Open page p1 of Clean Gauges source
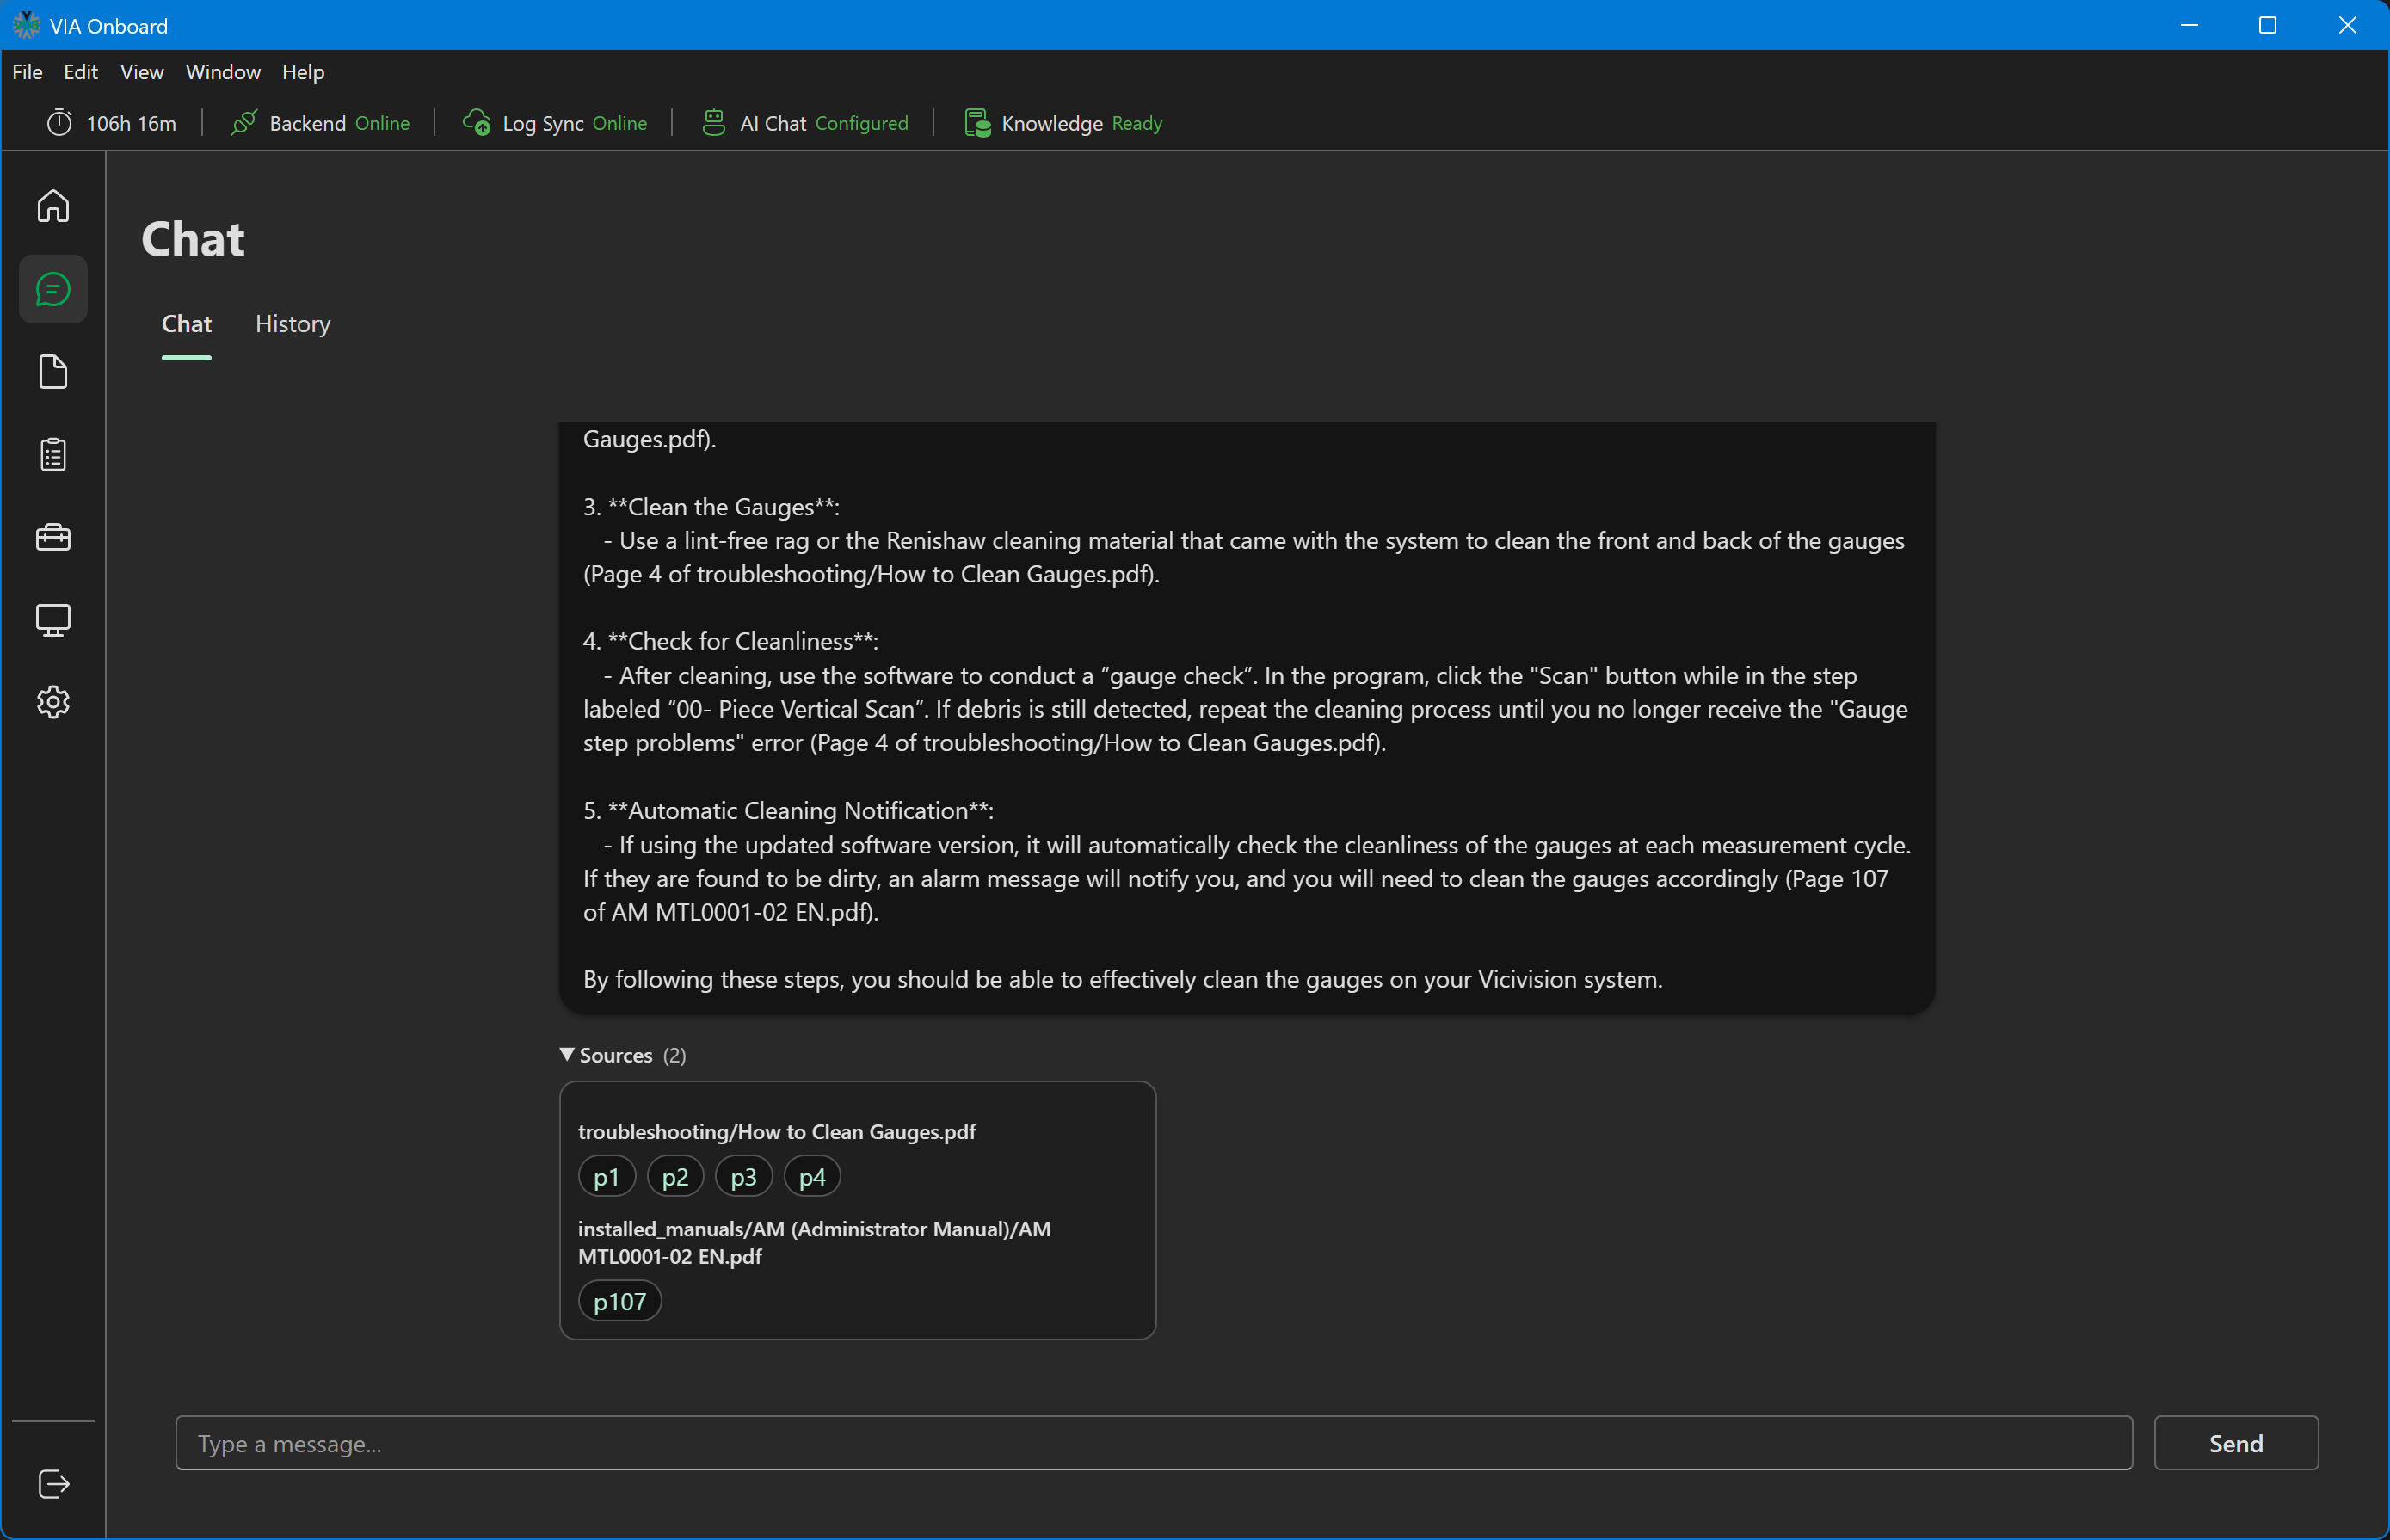This screenshot has width=2390, height=1540. coord(606,1177)
